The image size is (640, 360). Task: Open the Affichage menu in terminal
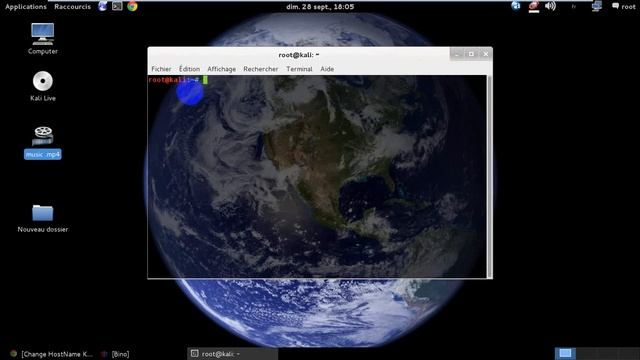(222, 69)
